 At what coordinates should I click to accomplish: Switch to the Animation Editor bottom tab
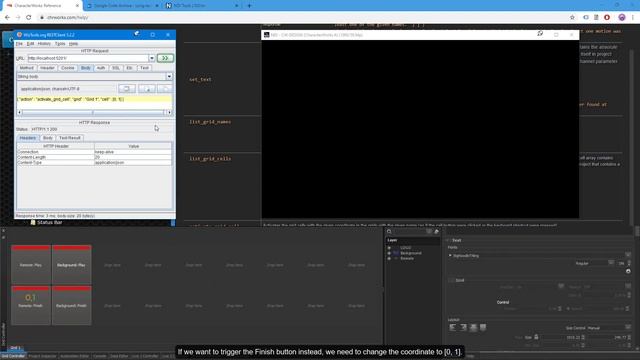pos(74,356)
